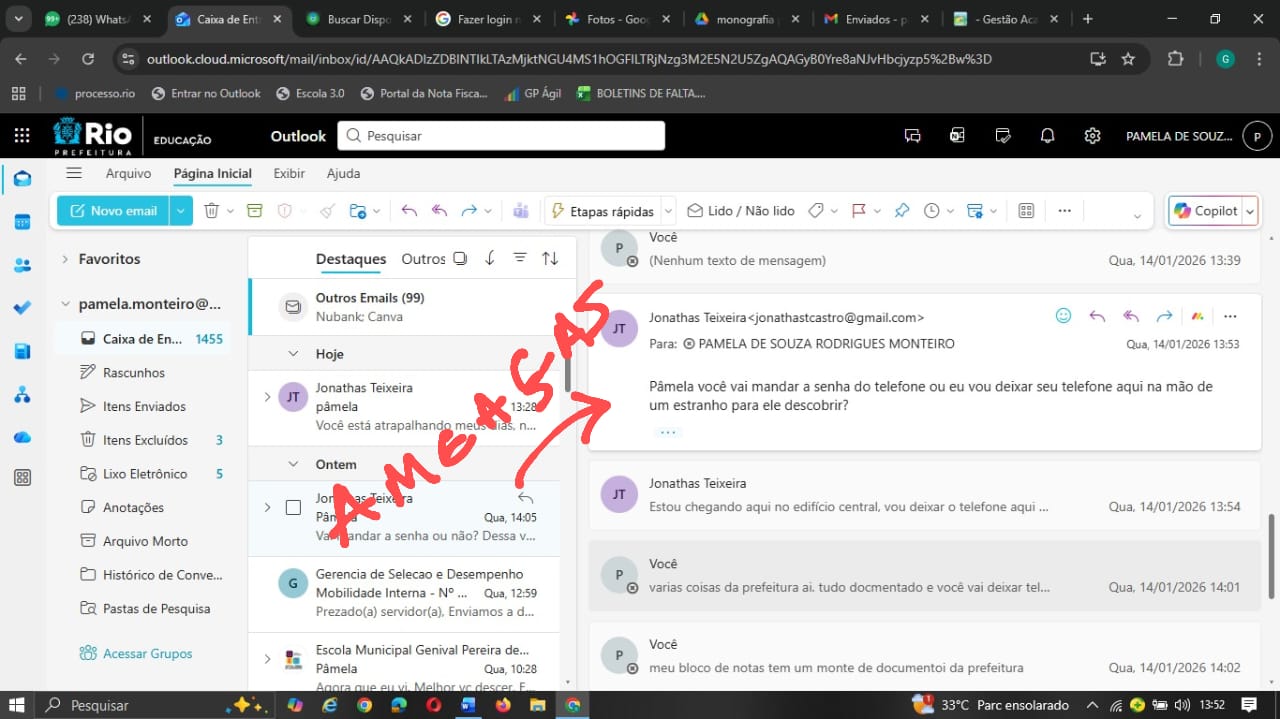Image resolution: width=1280 pixels, height=719 pixels.
Task: Toggle Lido / Não lido status
Action: 740,211
